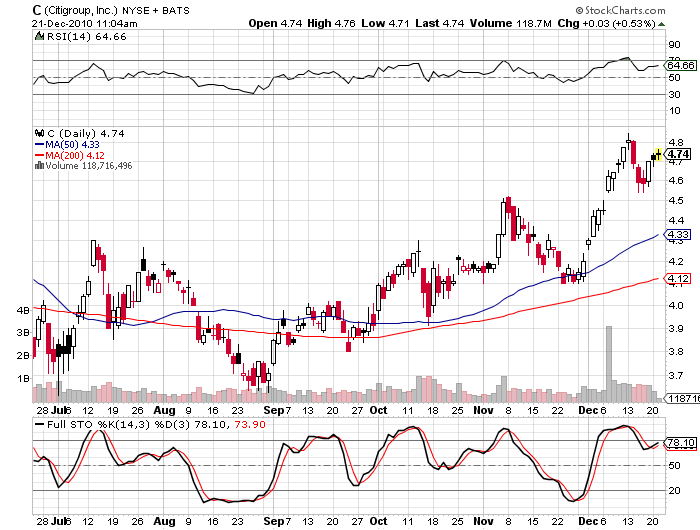700x530 pixels.
Task: Click the tall volume spike bar in December
Action: [x=608, y=364]
